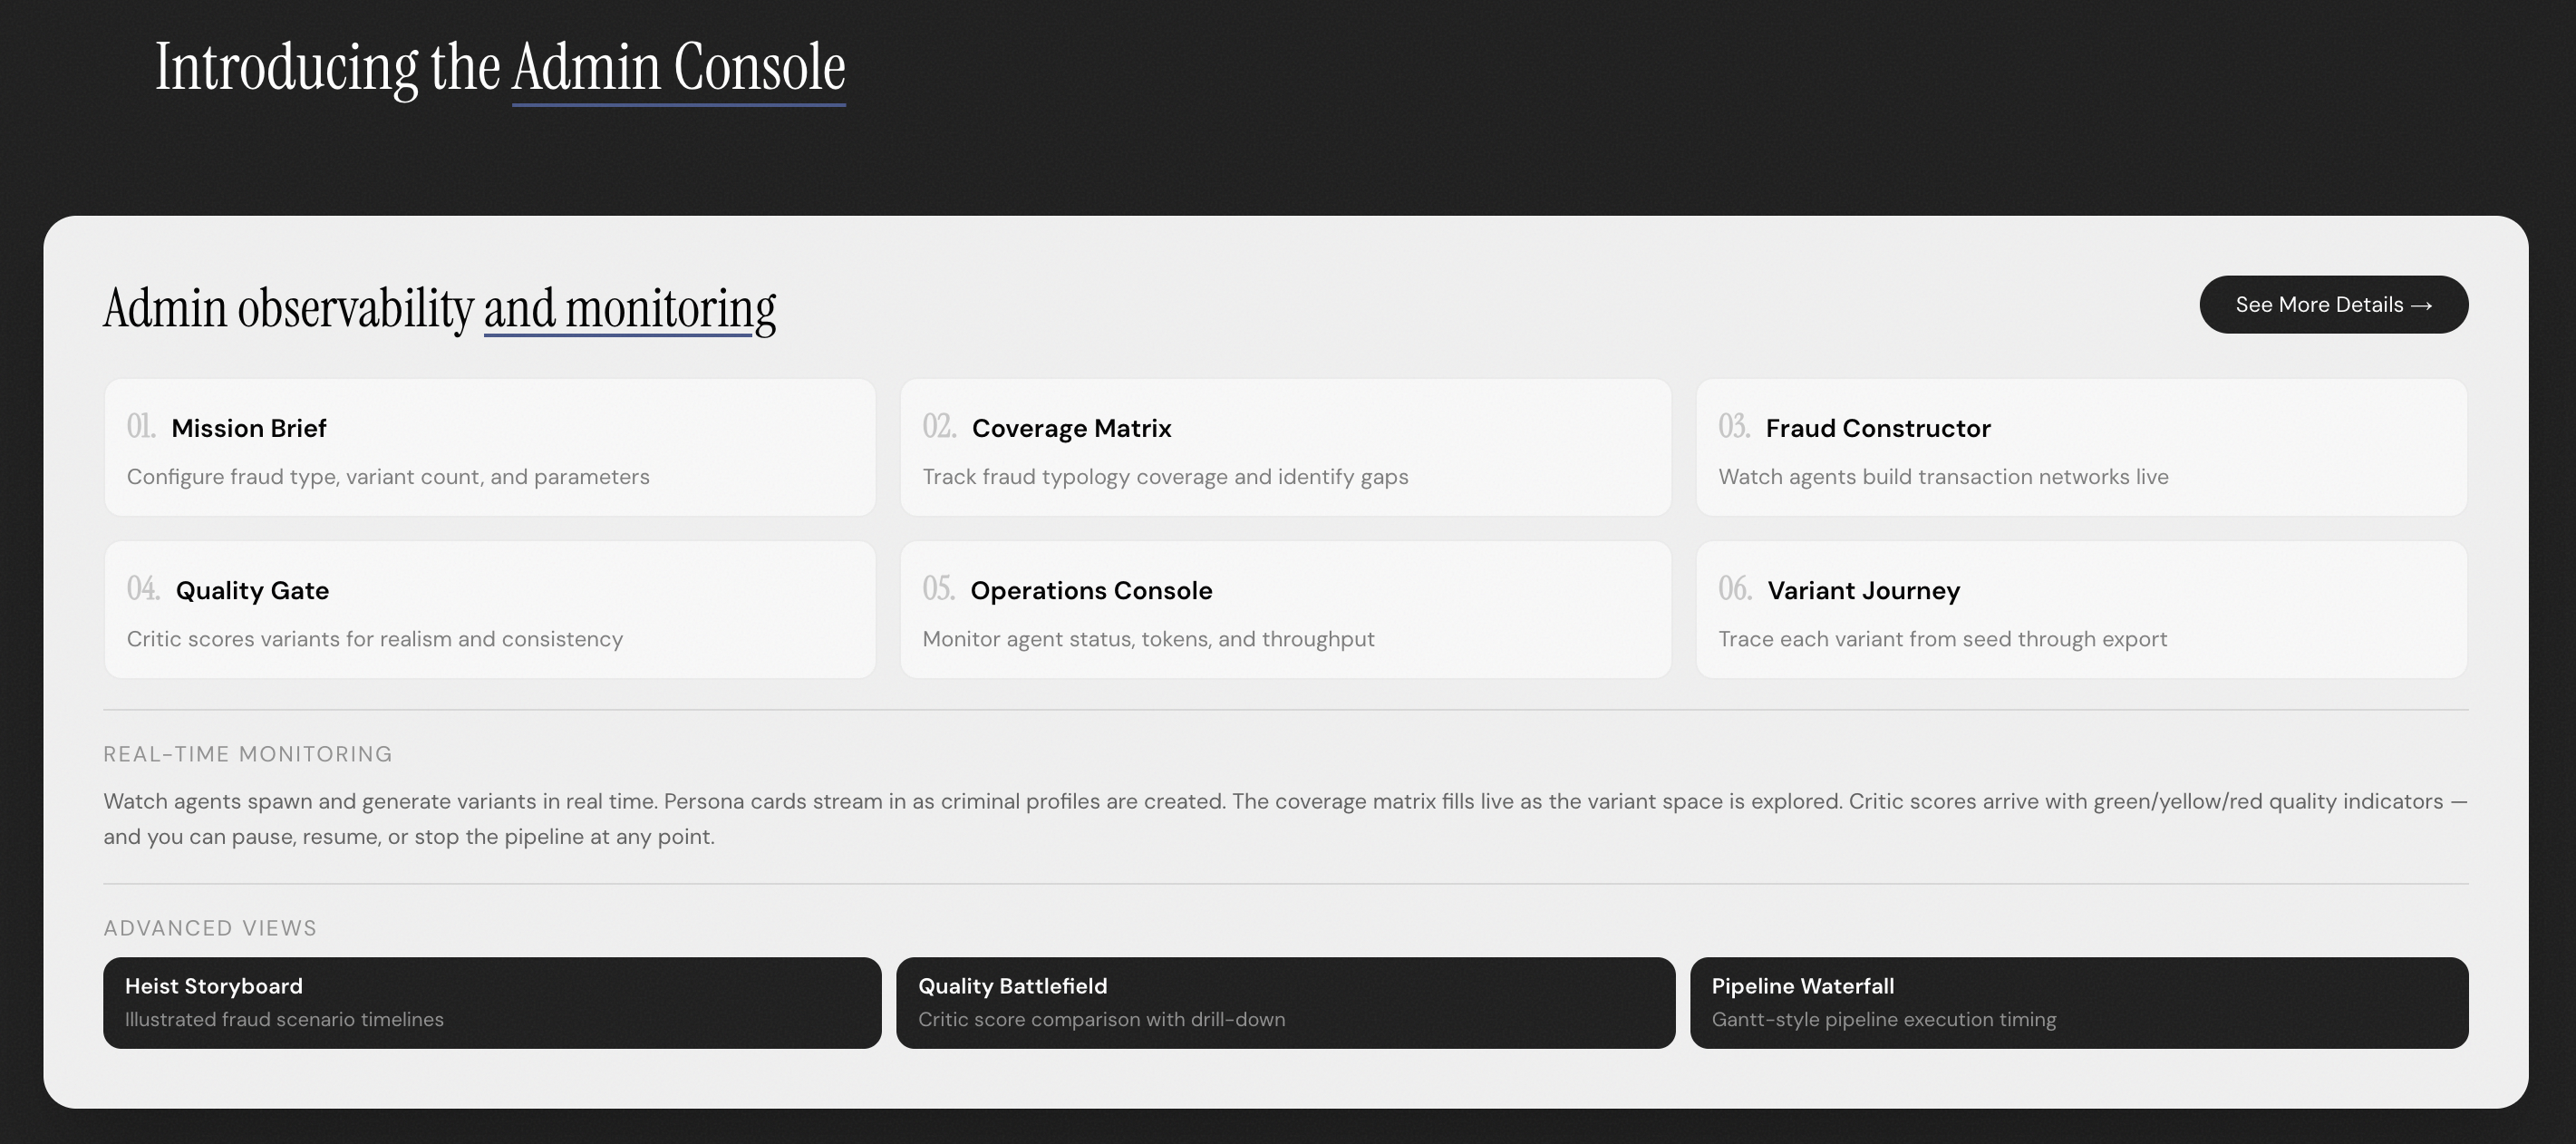Open the Quality Battlefield advanced view
The height and width of the screenshot is (1144, 2576).
point(1285,1003)
